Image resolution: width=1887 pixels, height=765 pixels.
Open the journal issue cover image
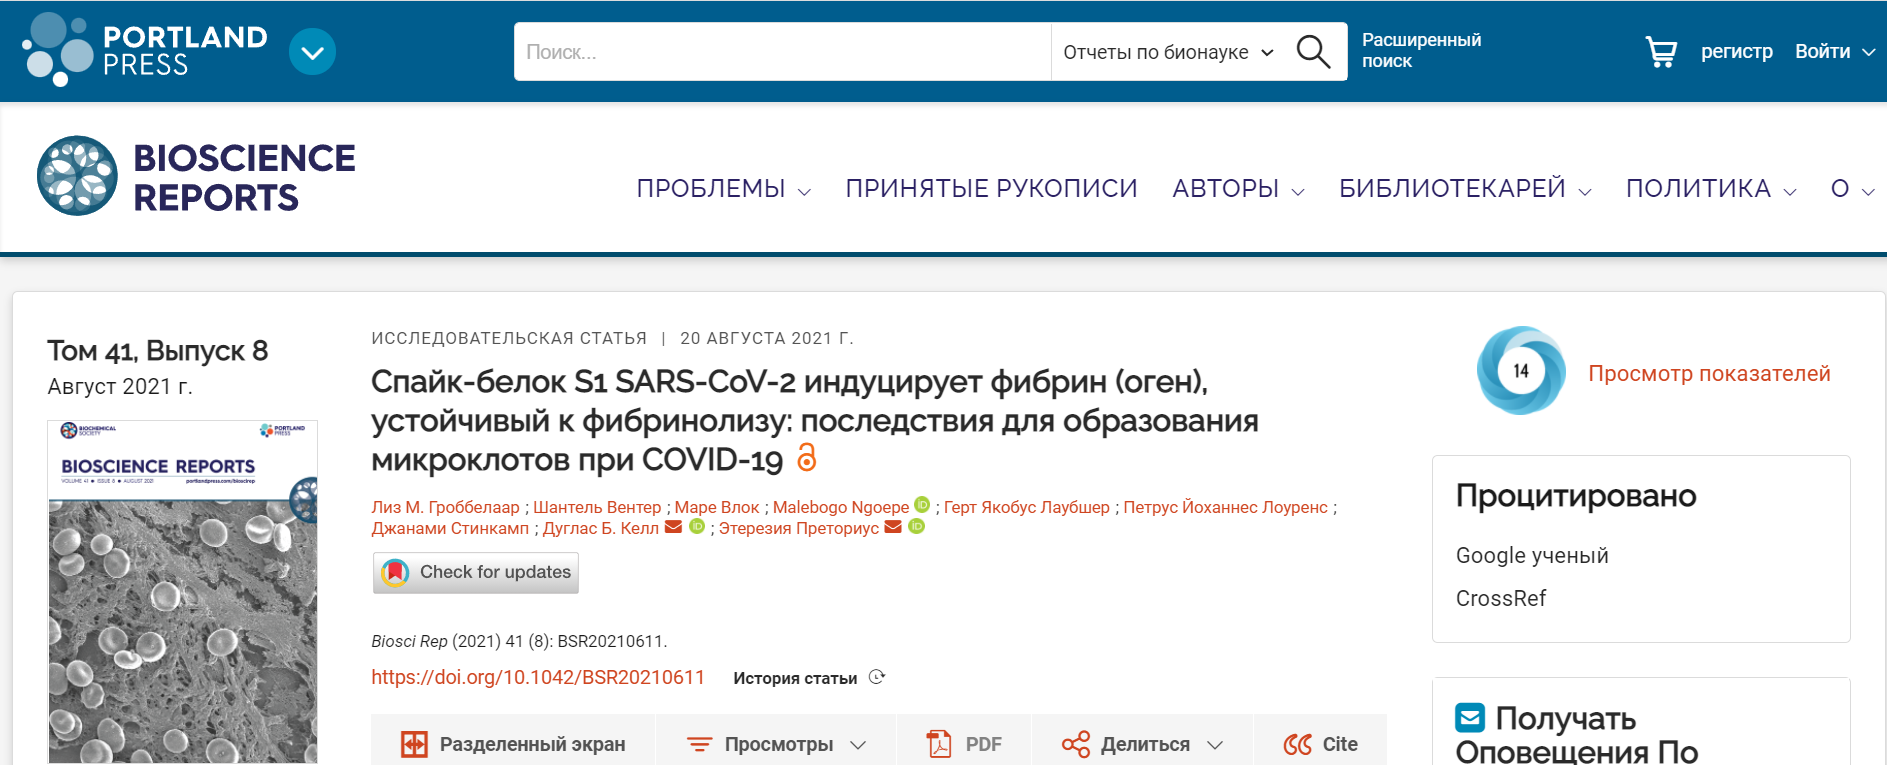coord(182,592)
